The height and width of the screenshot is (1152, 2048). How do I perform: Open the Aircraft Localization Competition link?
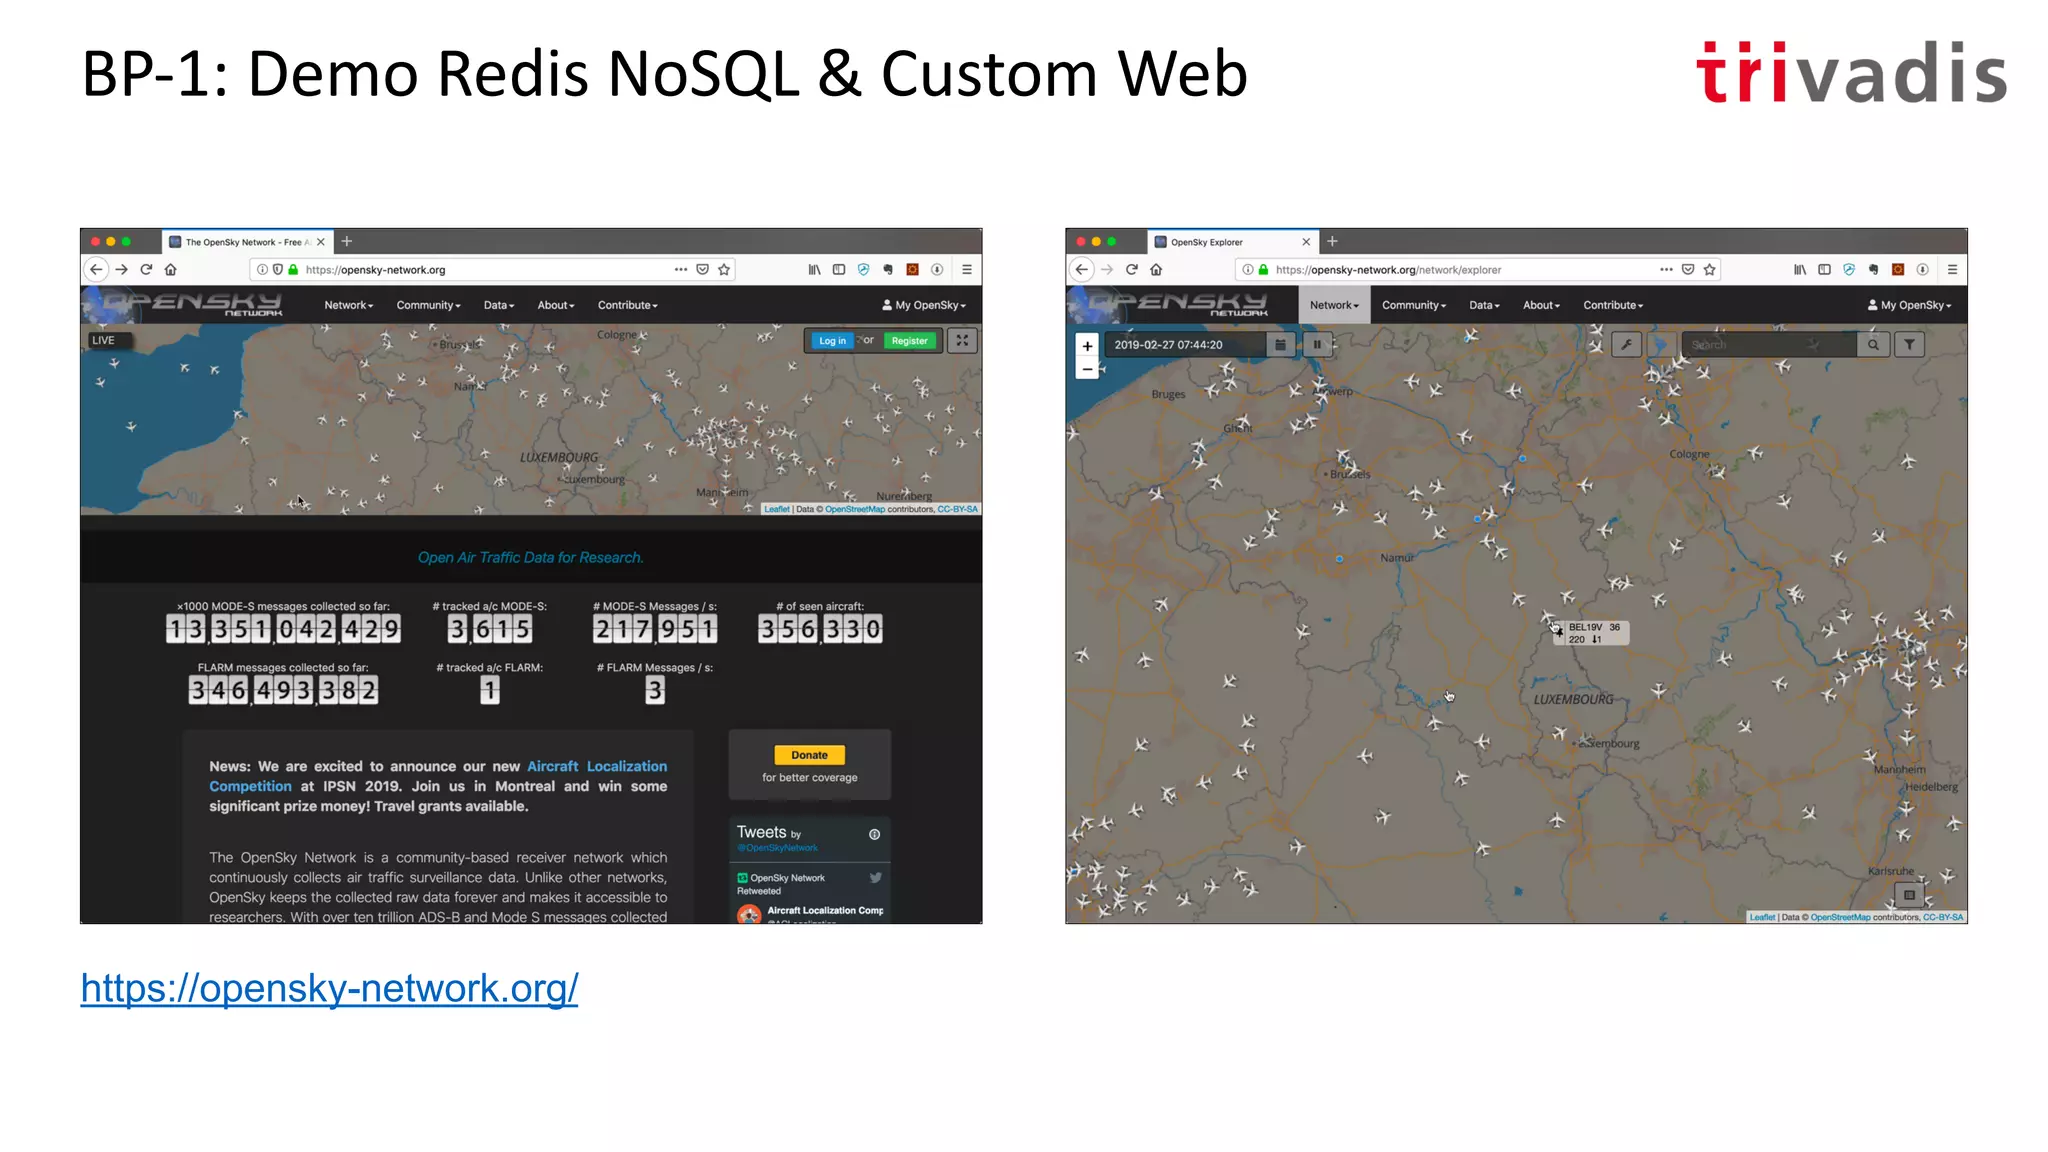(x=438, y=776)
